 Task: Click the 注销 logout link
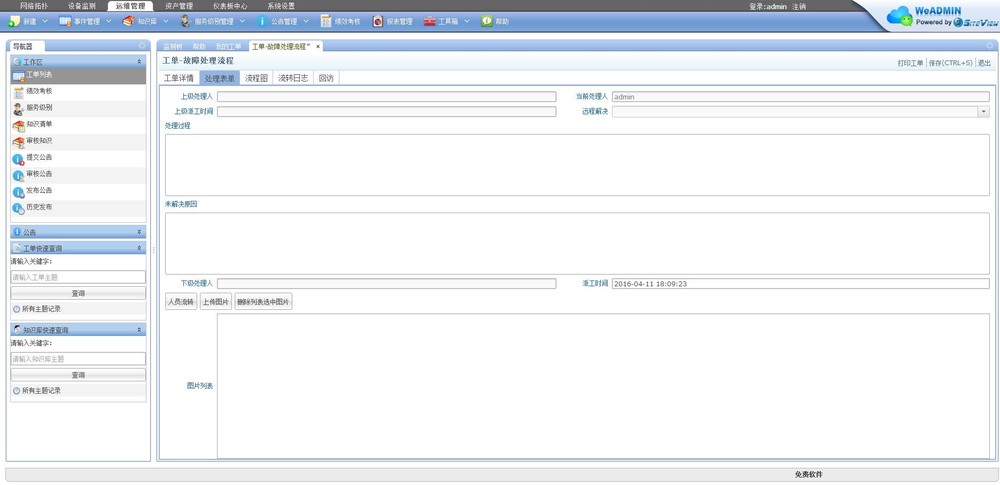(798, 7)
